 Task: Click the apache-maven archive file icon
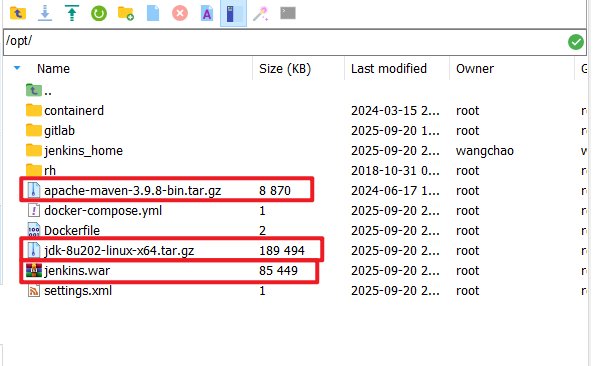click(34, 190)
